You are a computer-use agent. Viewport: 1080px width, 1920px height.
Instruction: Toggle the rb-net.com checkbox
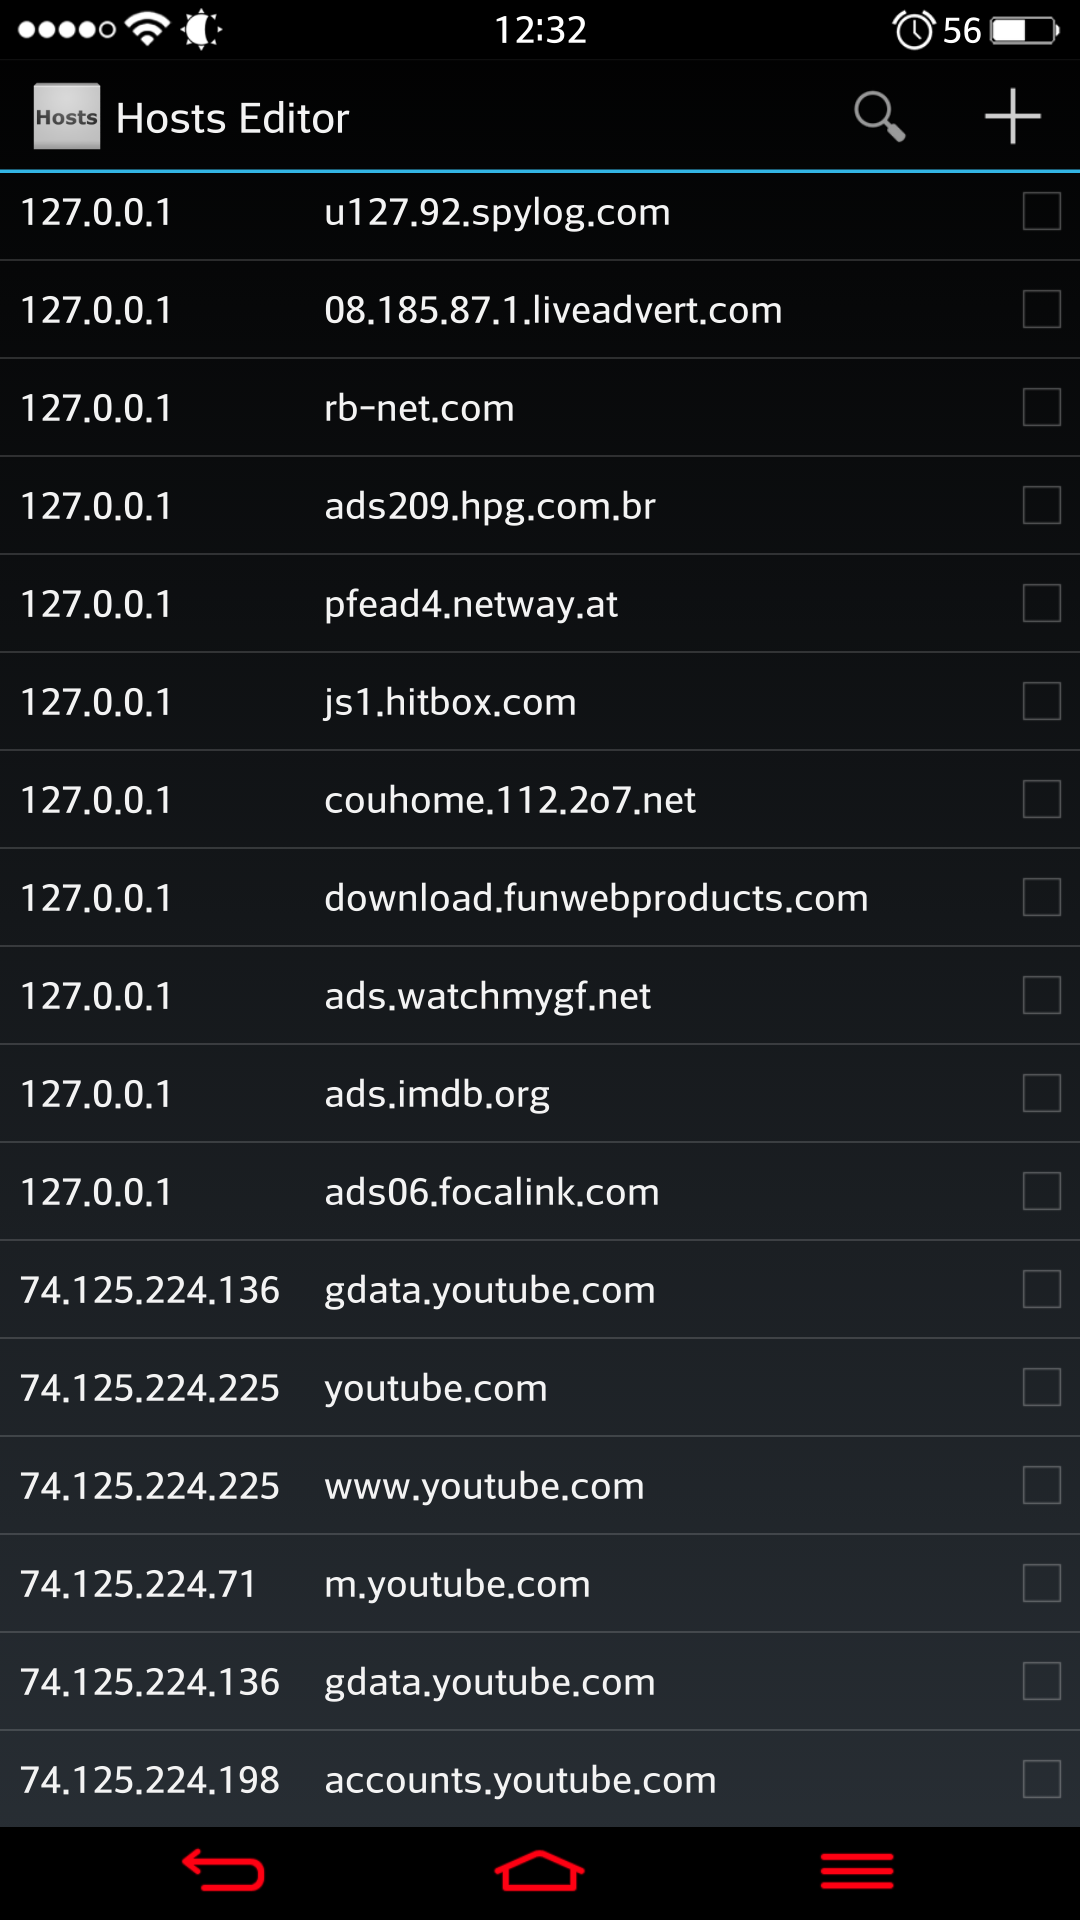click(1041, 408)
